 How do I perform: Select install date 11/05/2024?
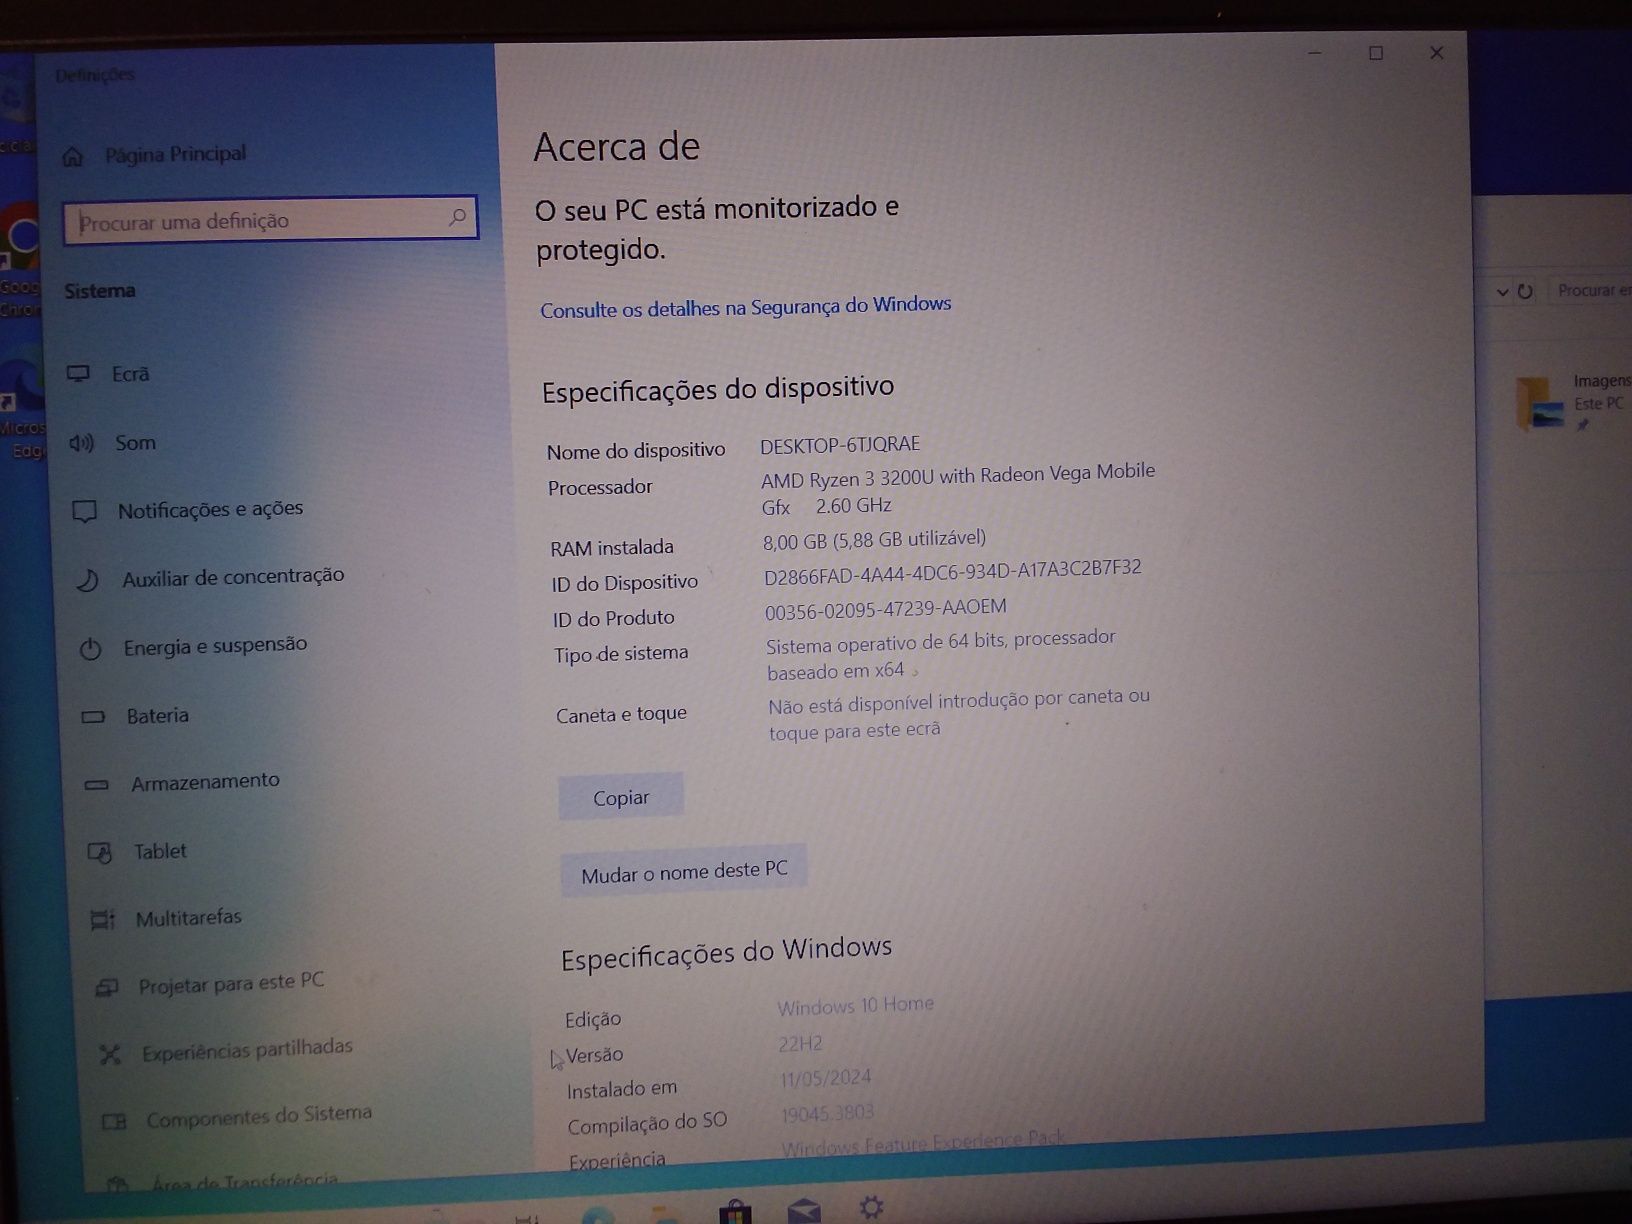click(826, 1079)
